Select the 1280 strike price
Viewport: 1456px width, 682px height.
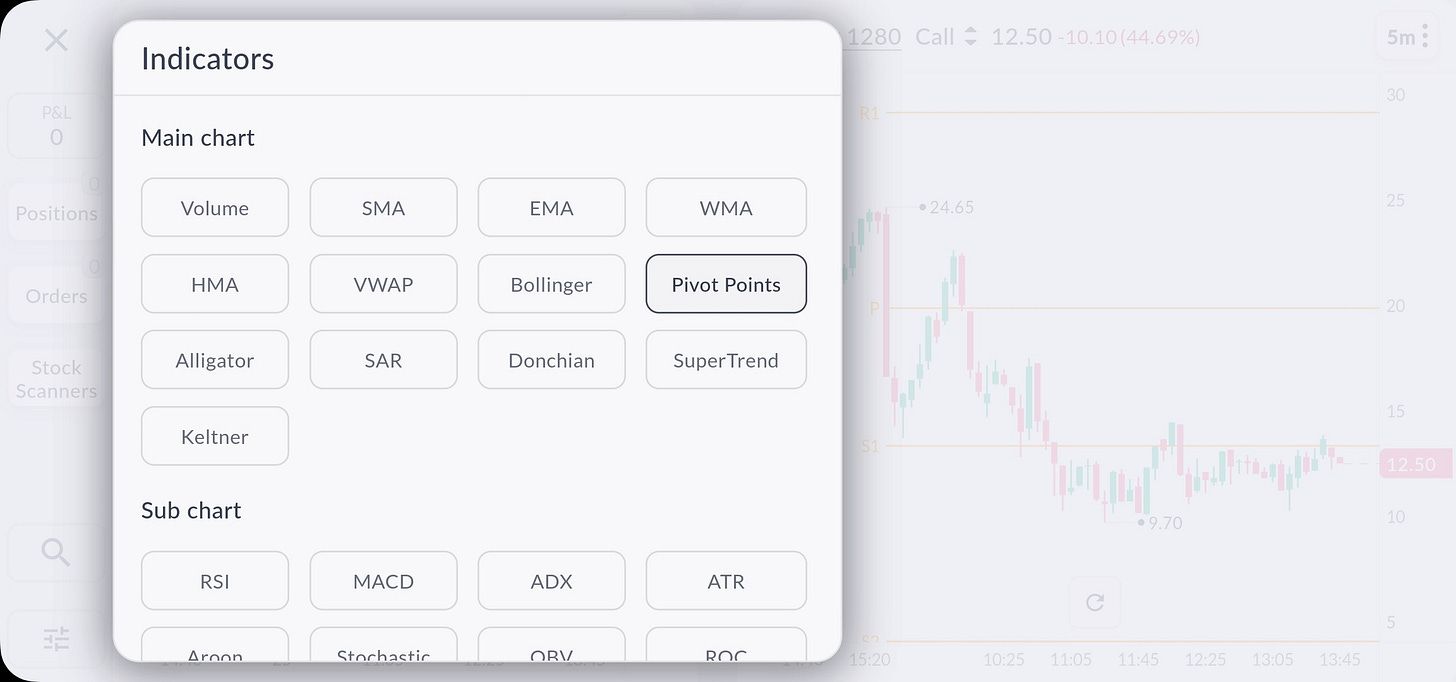(x=873, y=37)
